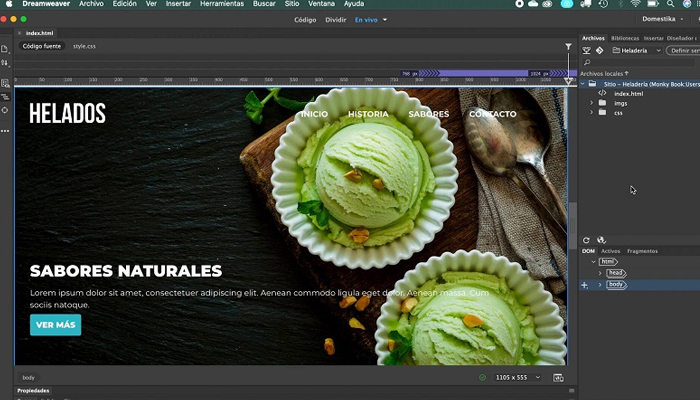Click File Management arrows icon in left toolbar
700x400 pixels.
pos(5,63)
